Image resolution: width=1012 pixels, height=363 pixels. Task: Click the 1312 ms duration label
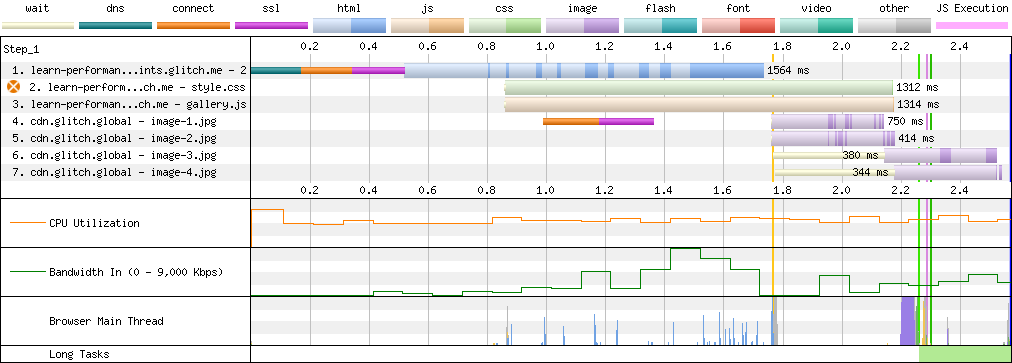click(x=918, y=87)
